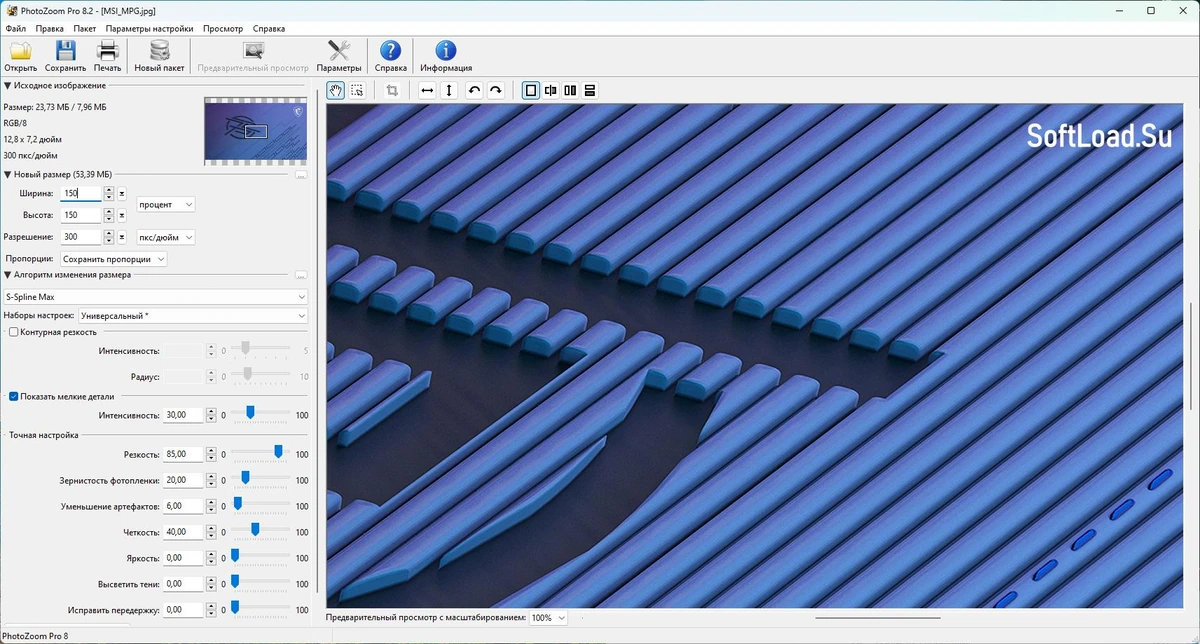
Task: Increase Ширина with the up stepper arrow
Action: [x=109, y=190]
